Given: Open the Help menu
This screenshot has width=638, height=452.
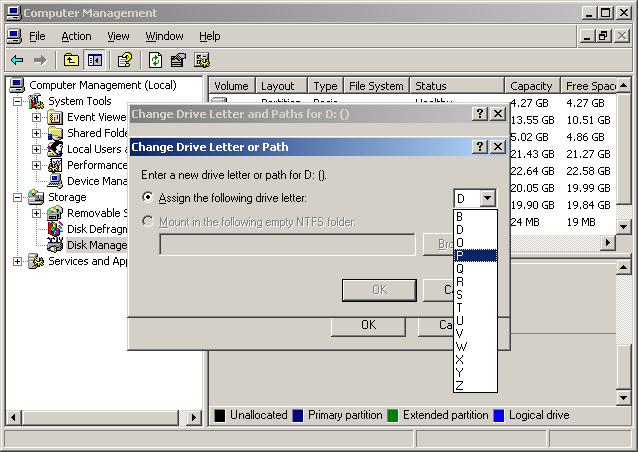Looking at the screenshot, I should tap(210, 37).
